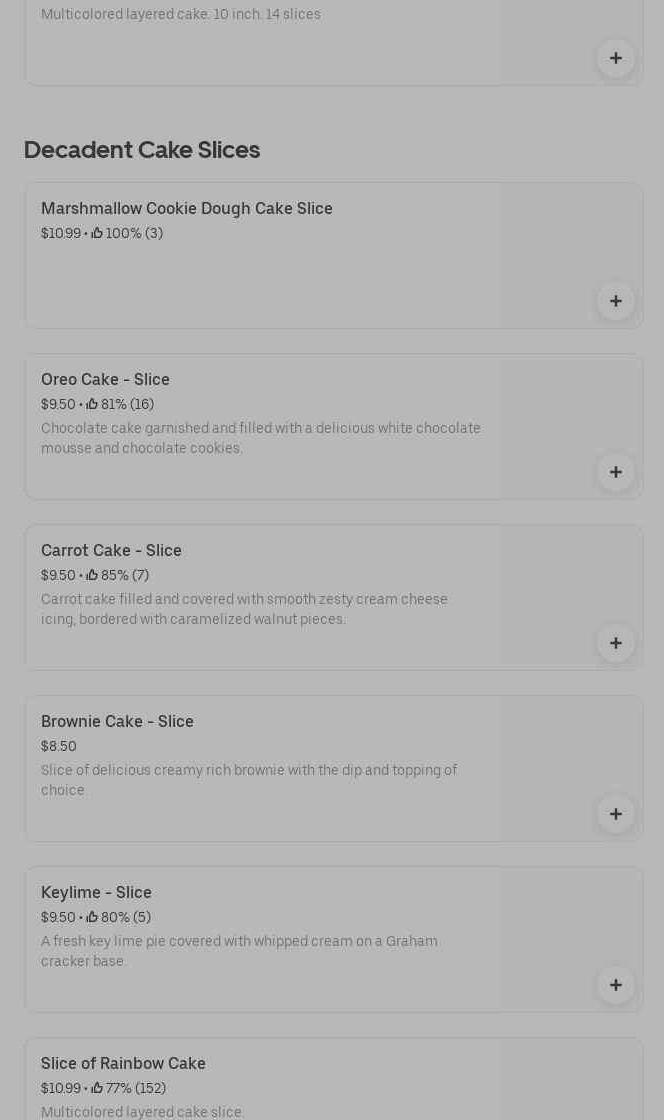Add Marshmallow Cookie Dough Cake Slice to cart
The width and height of the screenshot is (664, 1120).
615,301
